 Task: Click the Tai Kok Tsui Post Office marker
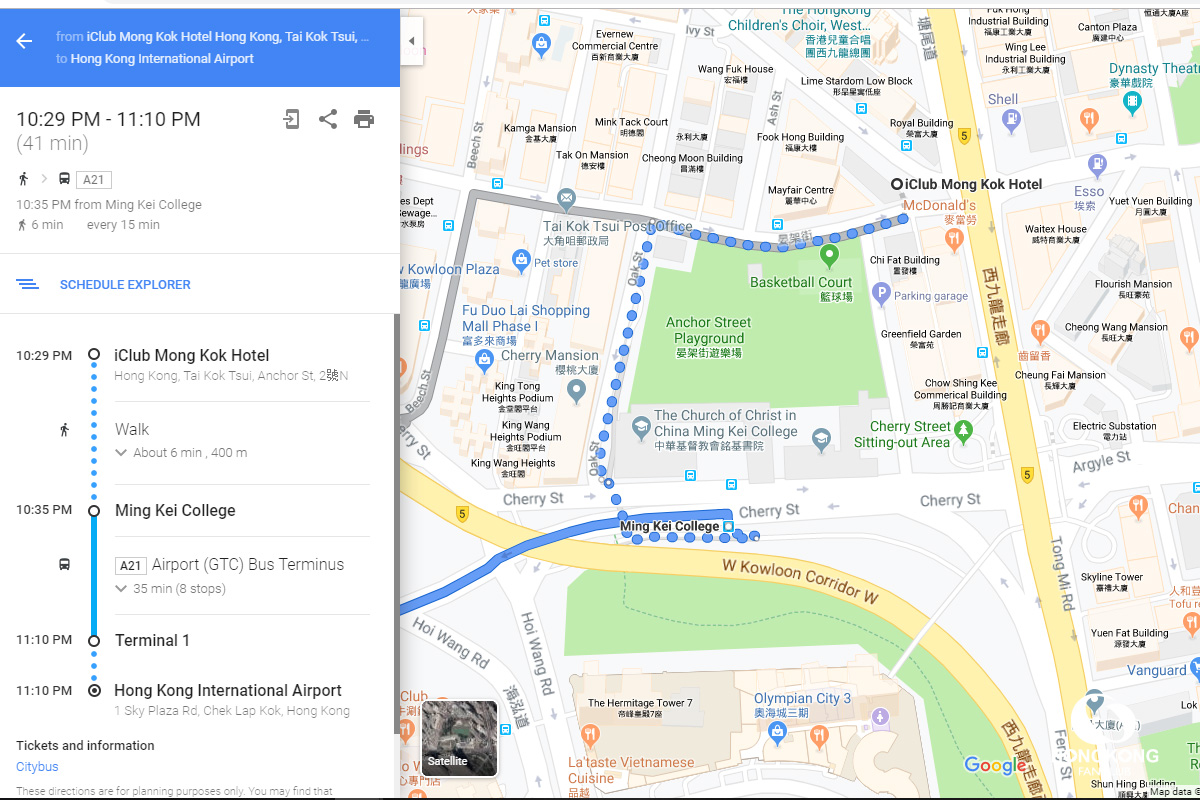566,198
